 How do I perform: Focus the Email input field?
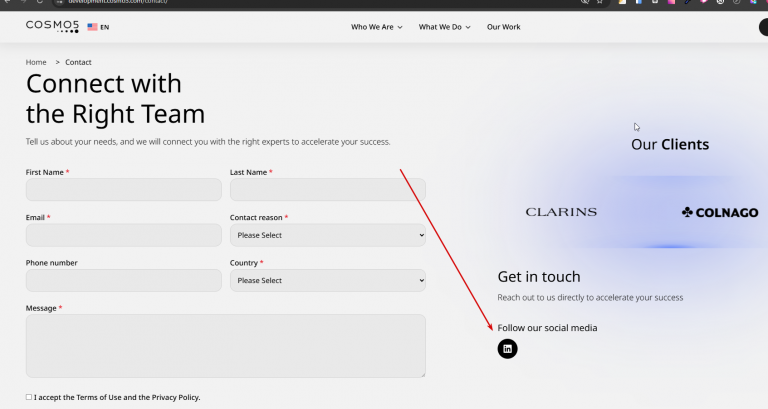(123, 235)
